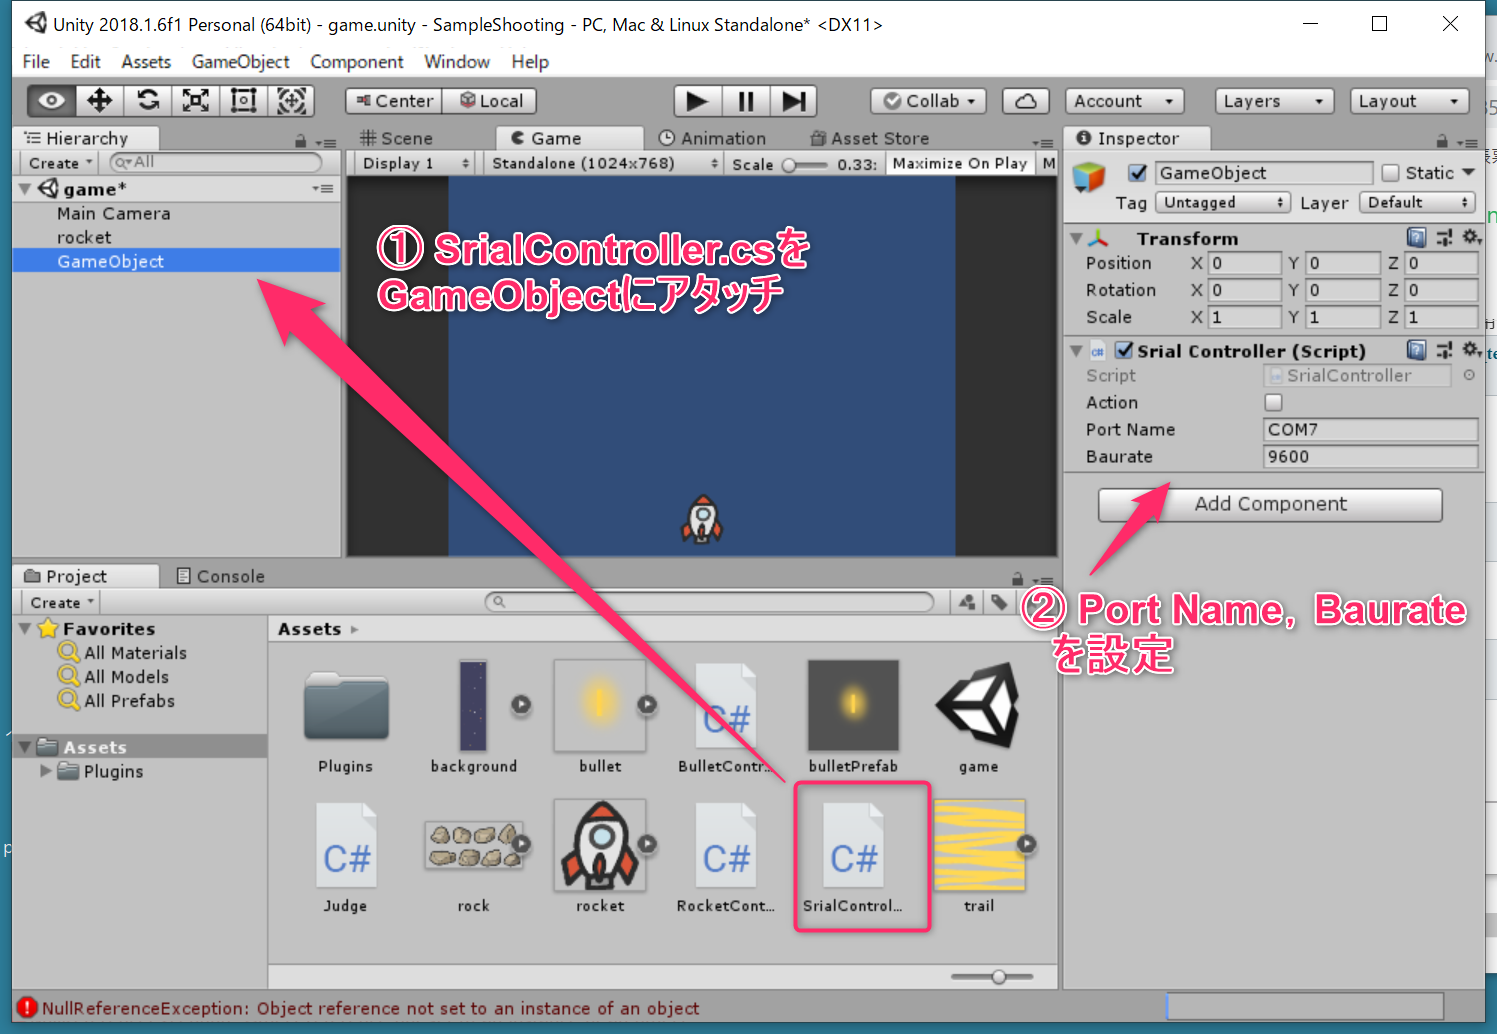Image resolution: width=1497 pixels, height=1034 pixels.
Task: Open the Assets menu
Action: [x=146, y=62]
